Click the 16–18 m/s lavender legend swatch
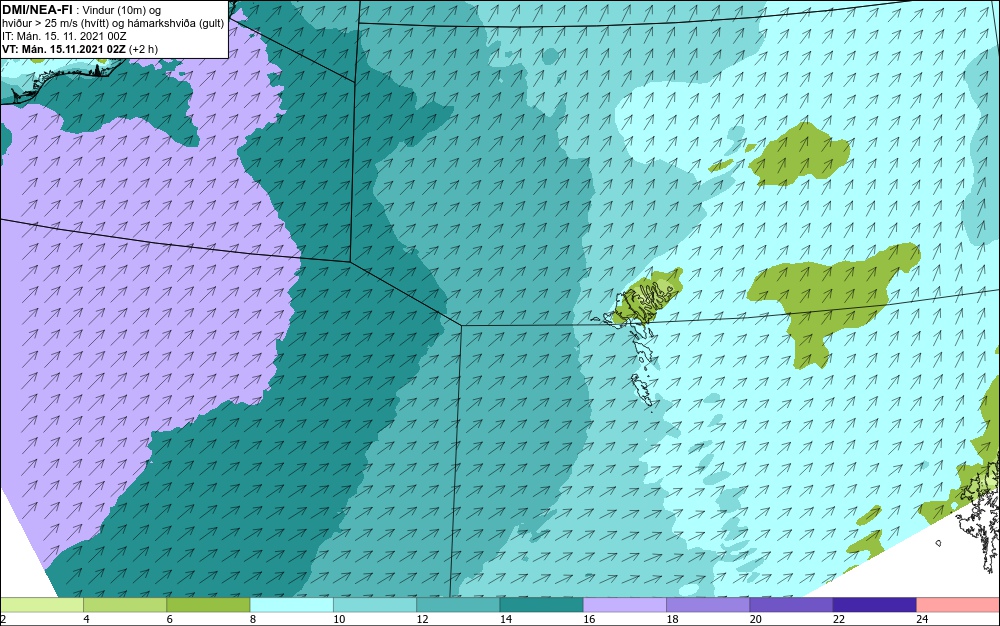This screenshot has height=626, width=1000. [x=625, y=604]
